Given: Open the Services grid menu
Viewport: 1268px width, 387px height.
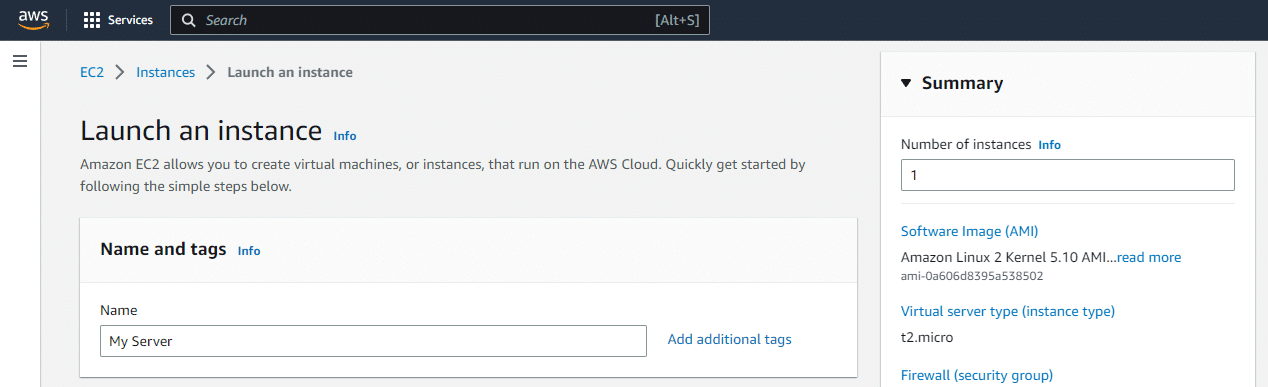Looking at the screenshot, I should click(x=92, y=20).
